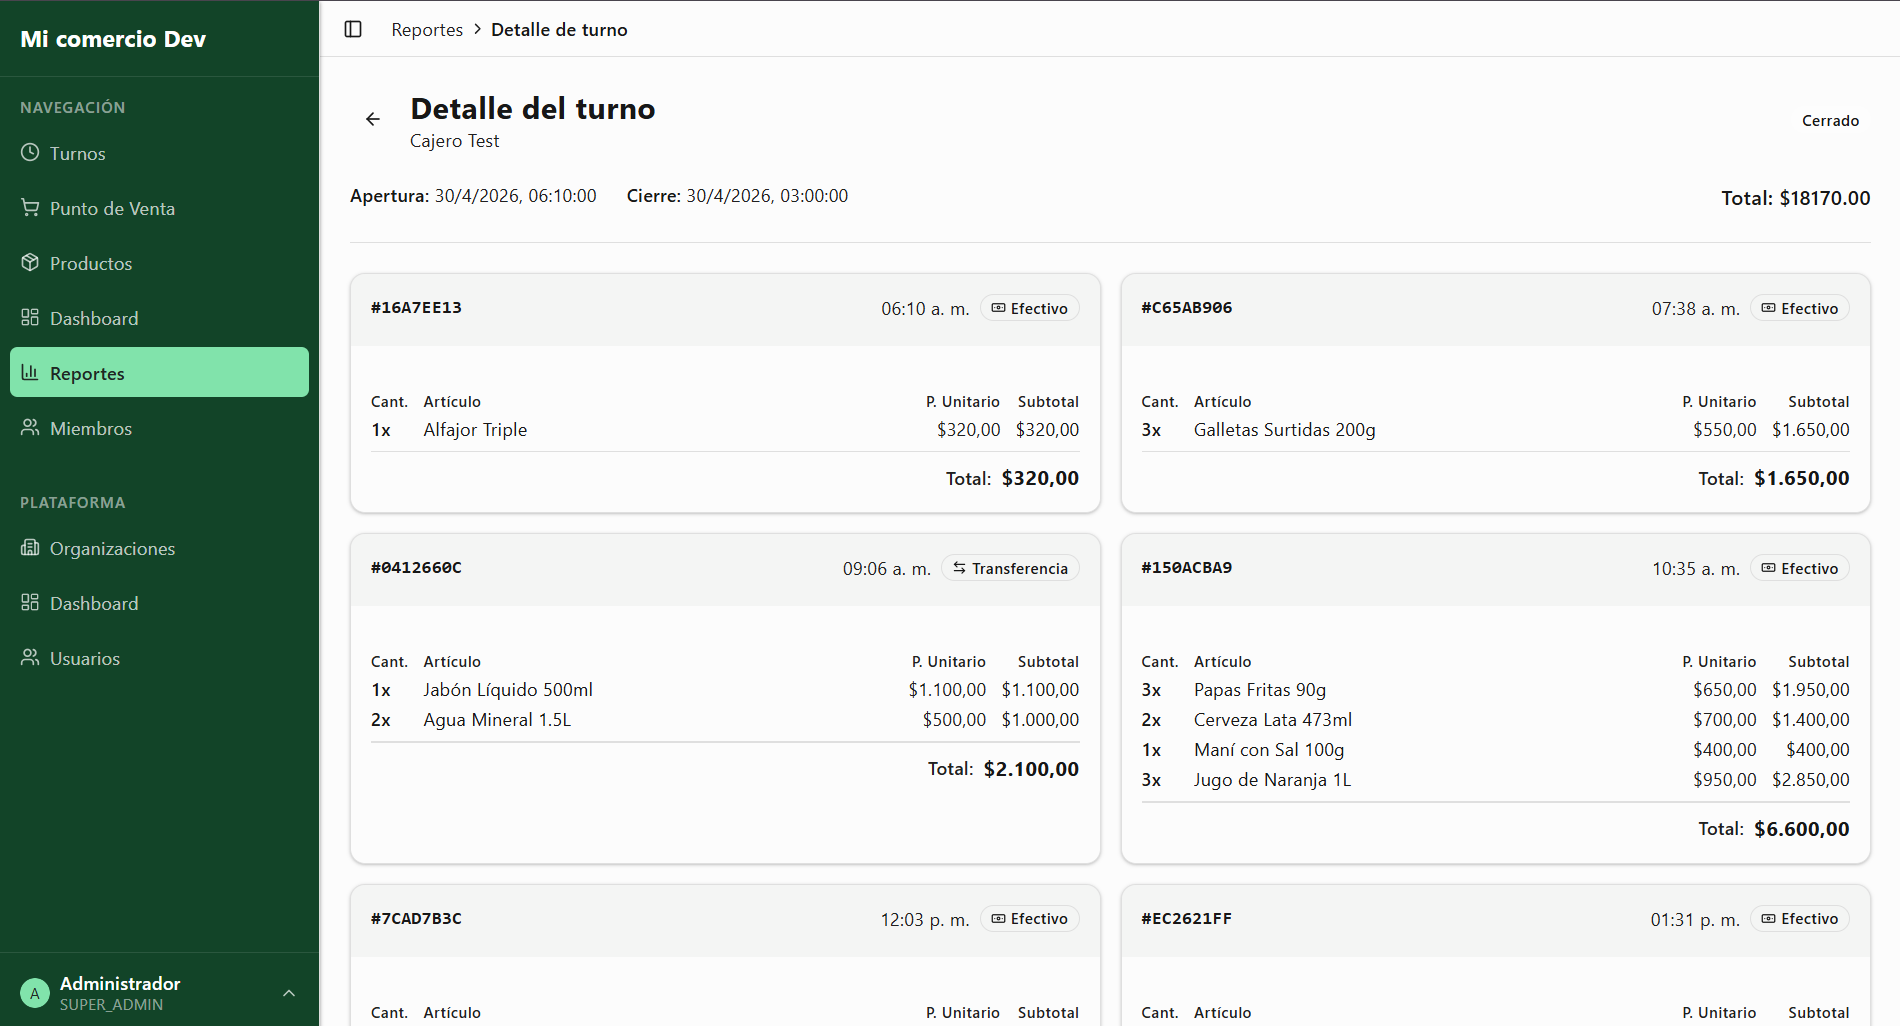The width and height of the screenshot is (1900, 1026).
Task: Click Detalle de turno breadcrumb
Action: pyautogui.click(x=559, y=30)
